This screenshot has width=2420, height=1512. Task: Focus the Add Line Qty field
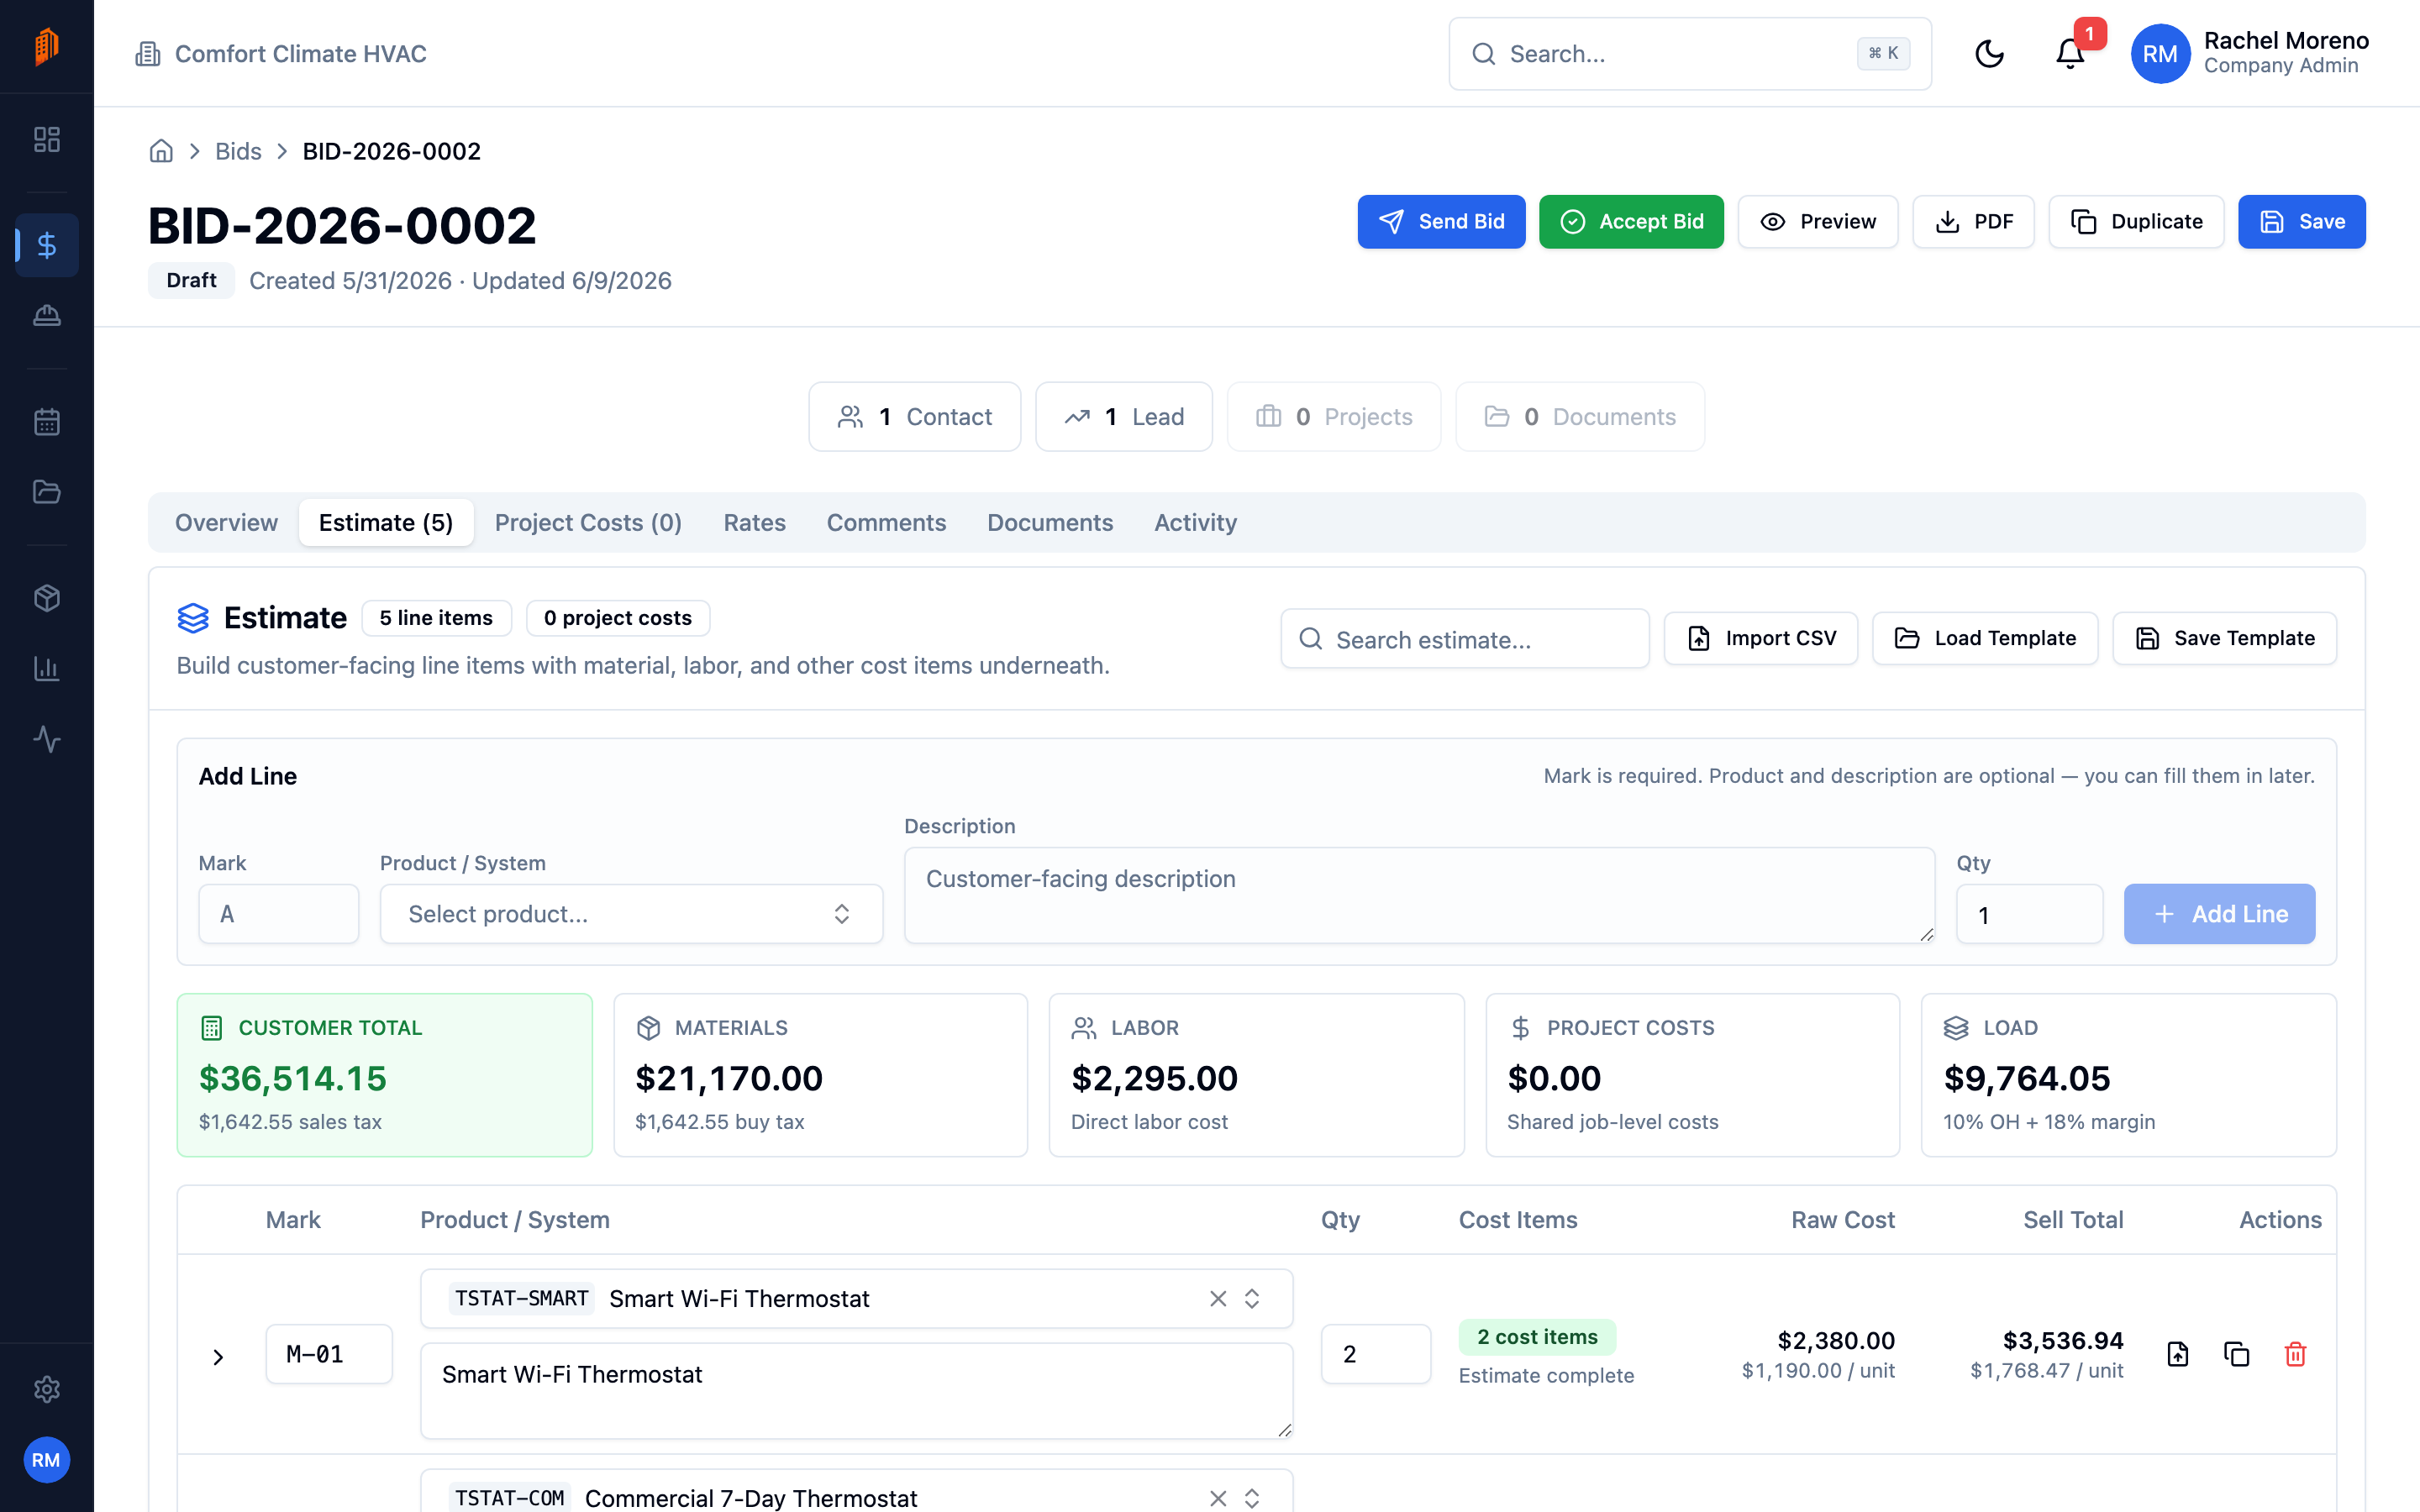pyautogui.click(x=2029, y=913)
